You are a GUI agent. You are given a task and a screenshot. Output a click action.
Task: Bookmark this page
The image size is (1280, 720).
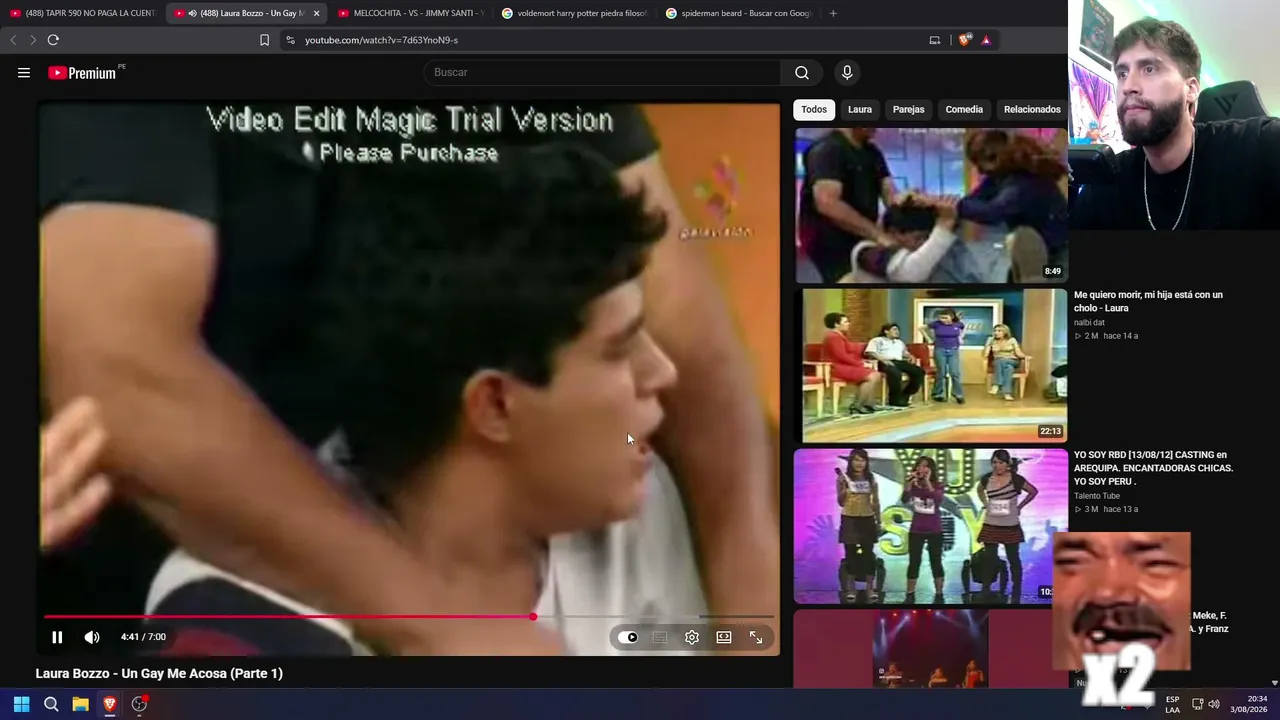264,40
